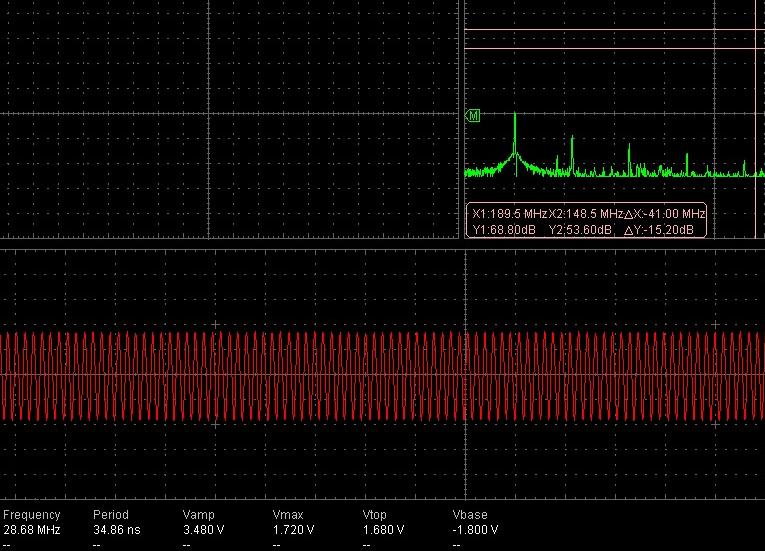Click the ΔX -41.00 MHz readout

pos(663,214)
